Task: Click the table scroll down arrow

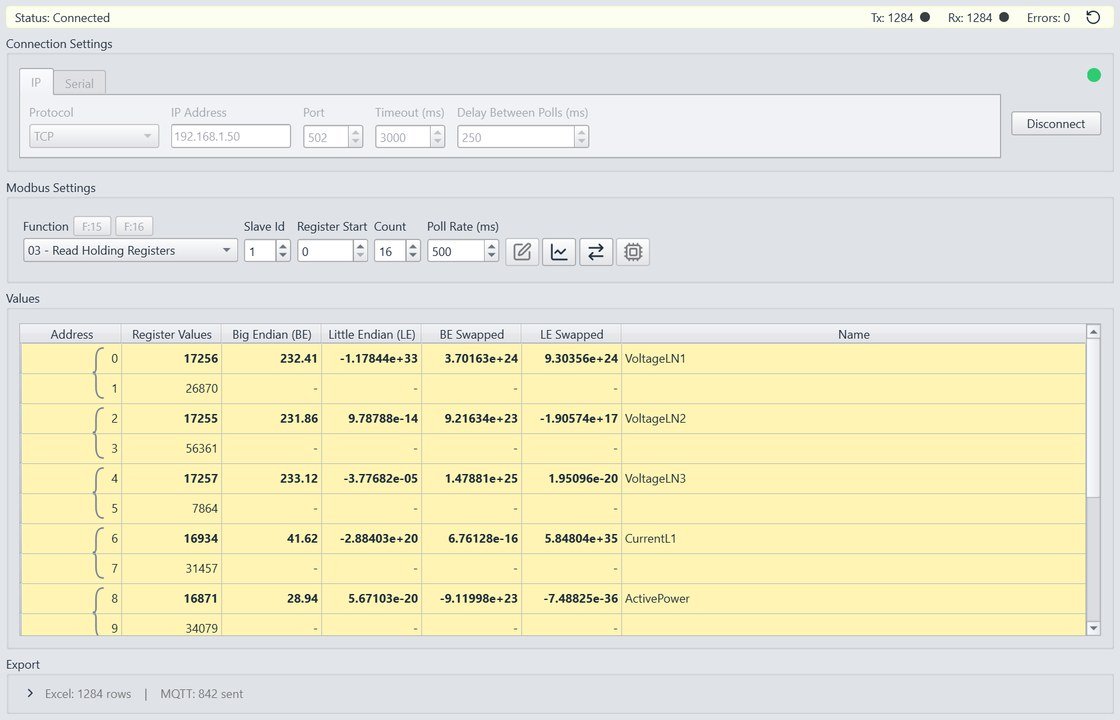Action: (1093, 629)
